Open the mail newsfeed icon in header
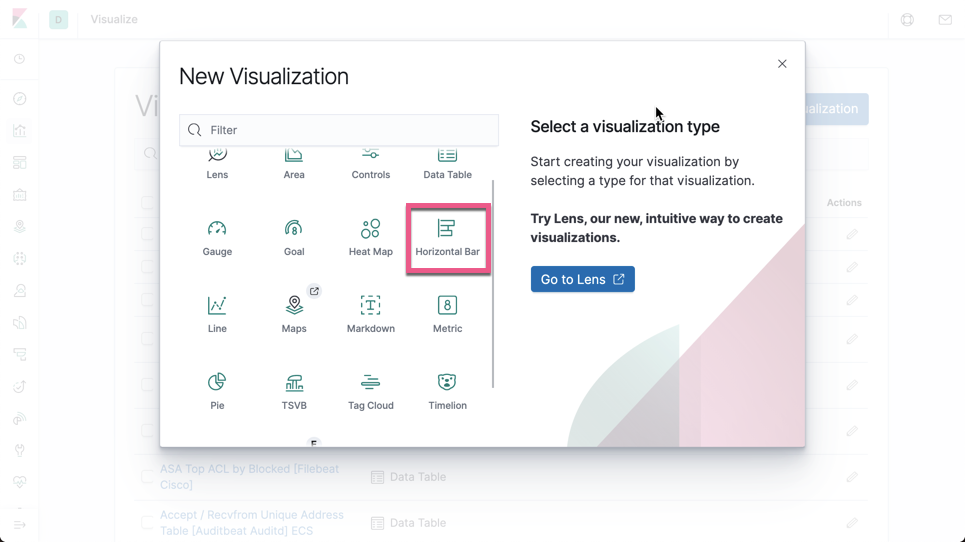This screenshot has height=542, width=965. [945, 20]
